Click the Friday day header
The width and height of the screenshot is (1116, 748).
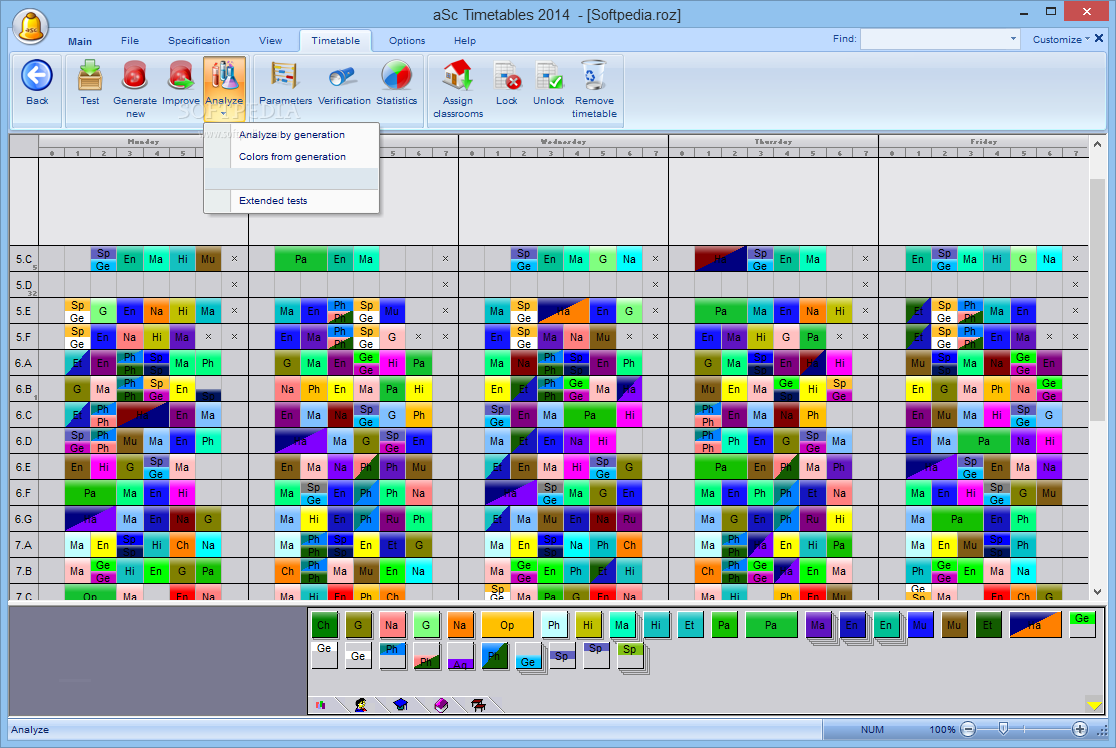pyautogui.click(x=984, y=142)
